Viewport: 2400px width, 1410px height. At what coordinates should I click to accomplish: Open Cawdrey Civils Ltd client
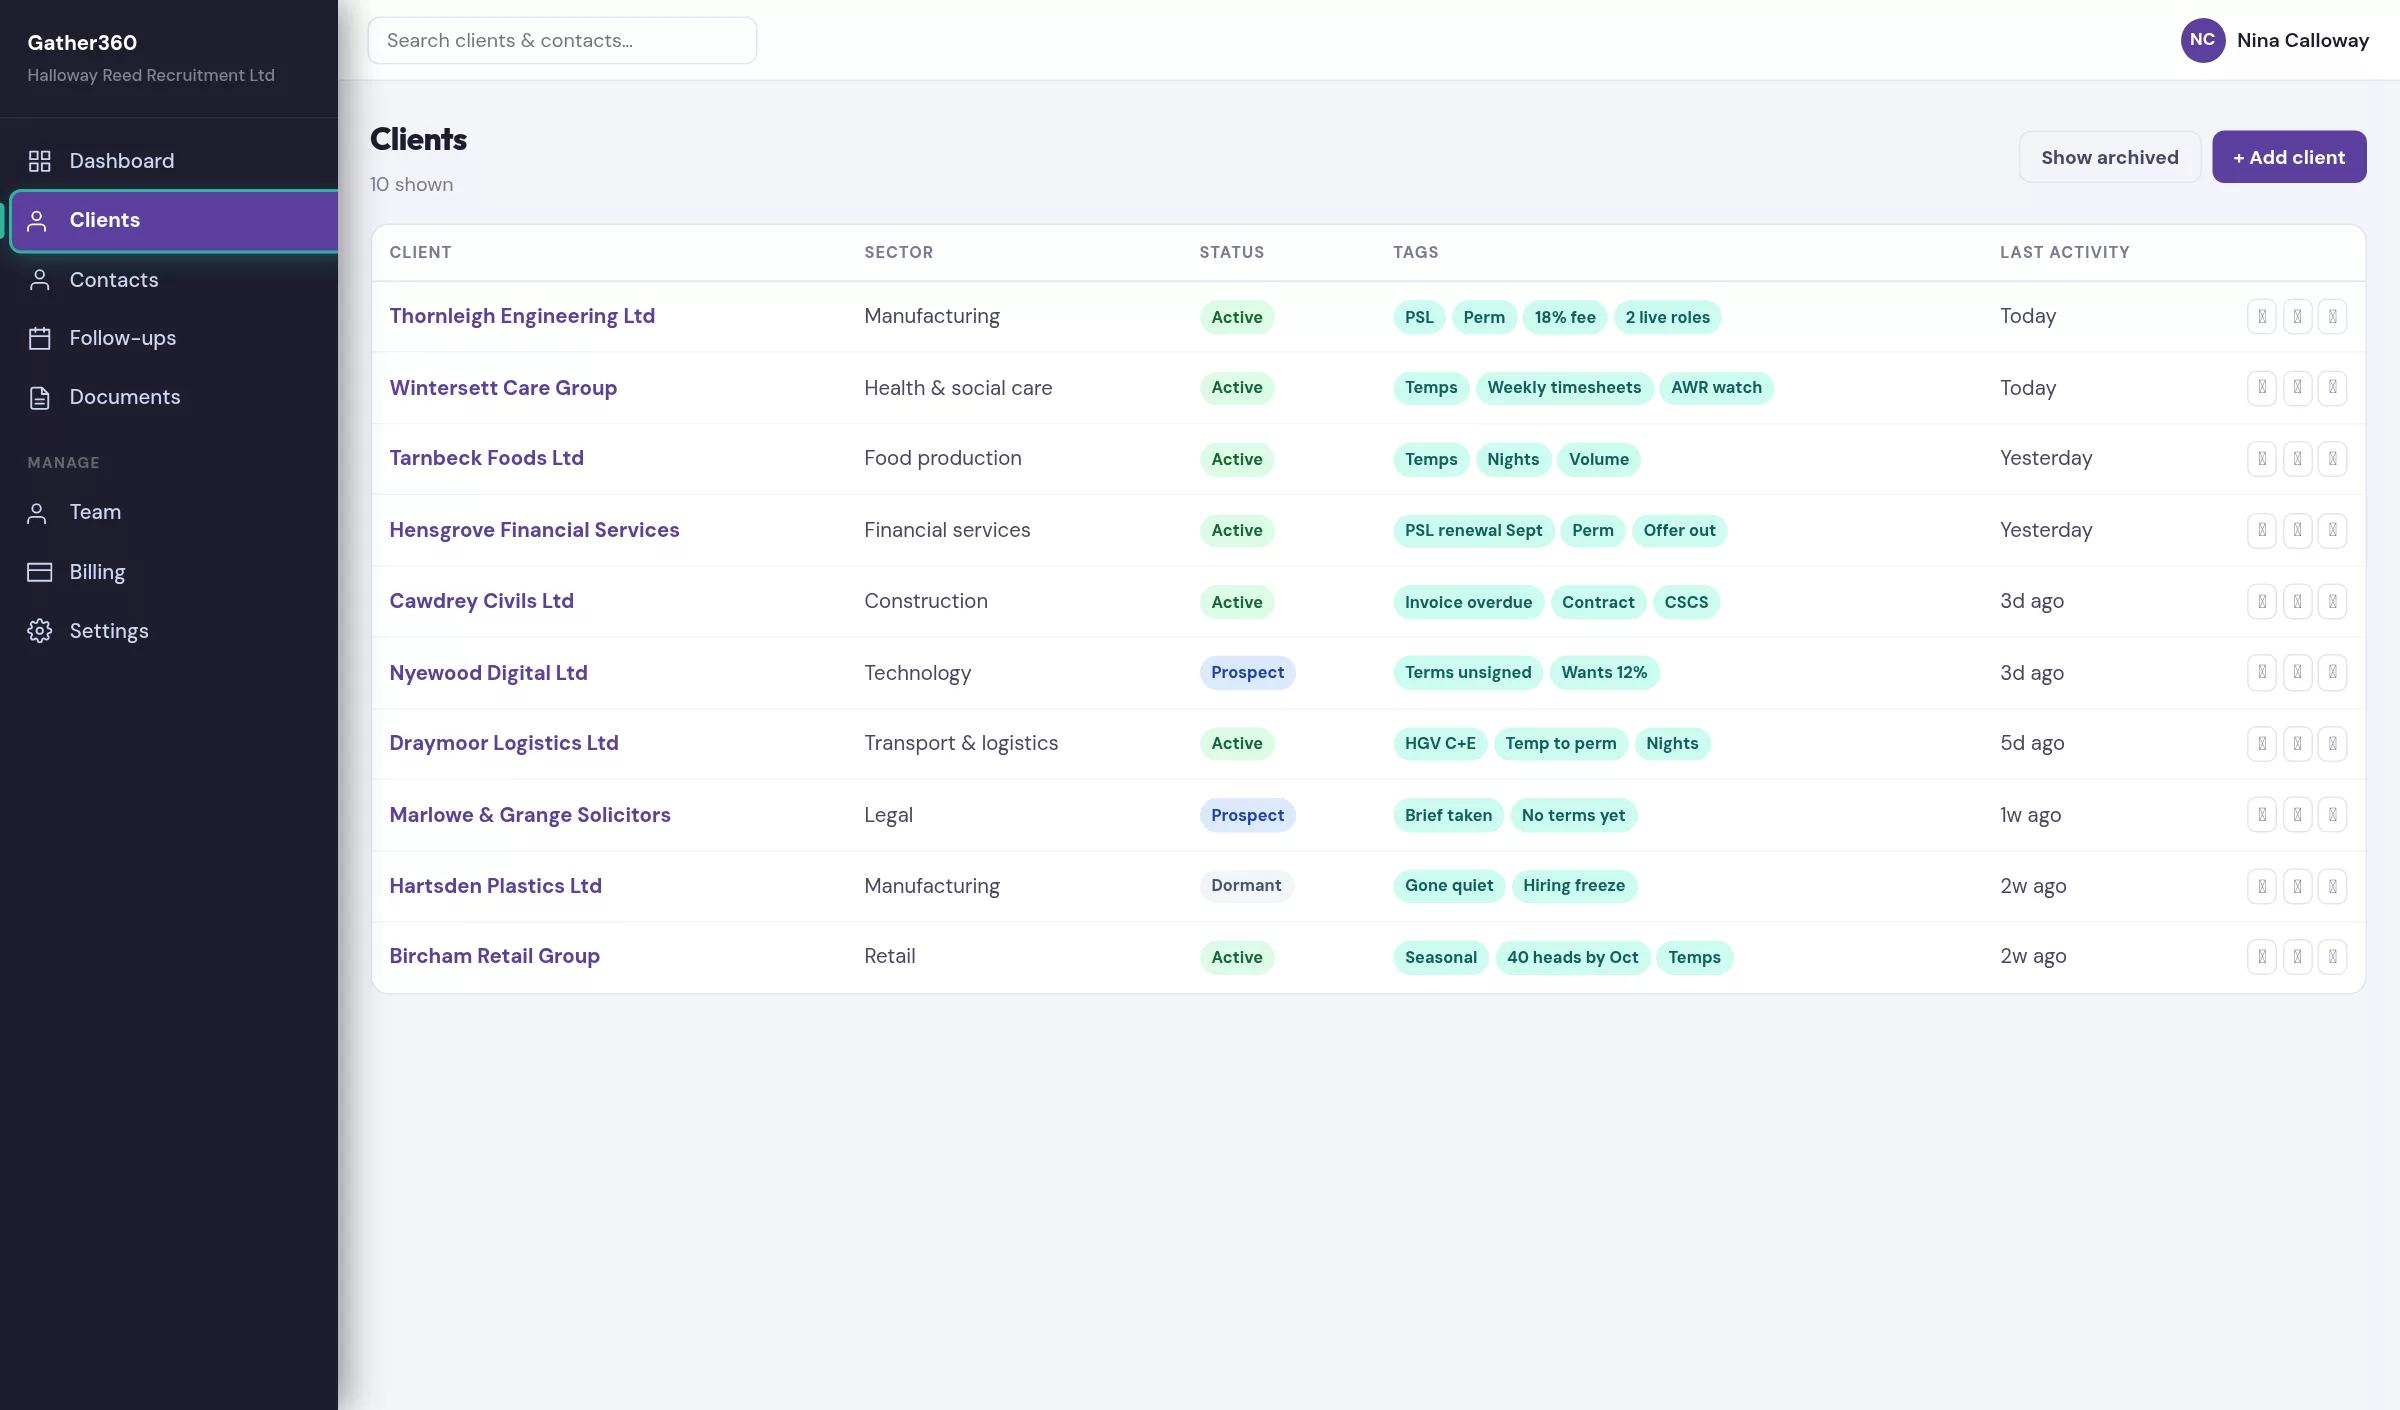(481, 601)
